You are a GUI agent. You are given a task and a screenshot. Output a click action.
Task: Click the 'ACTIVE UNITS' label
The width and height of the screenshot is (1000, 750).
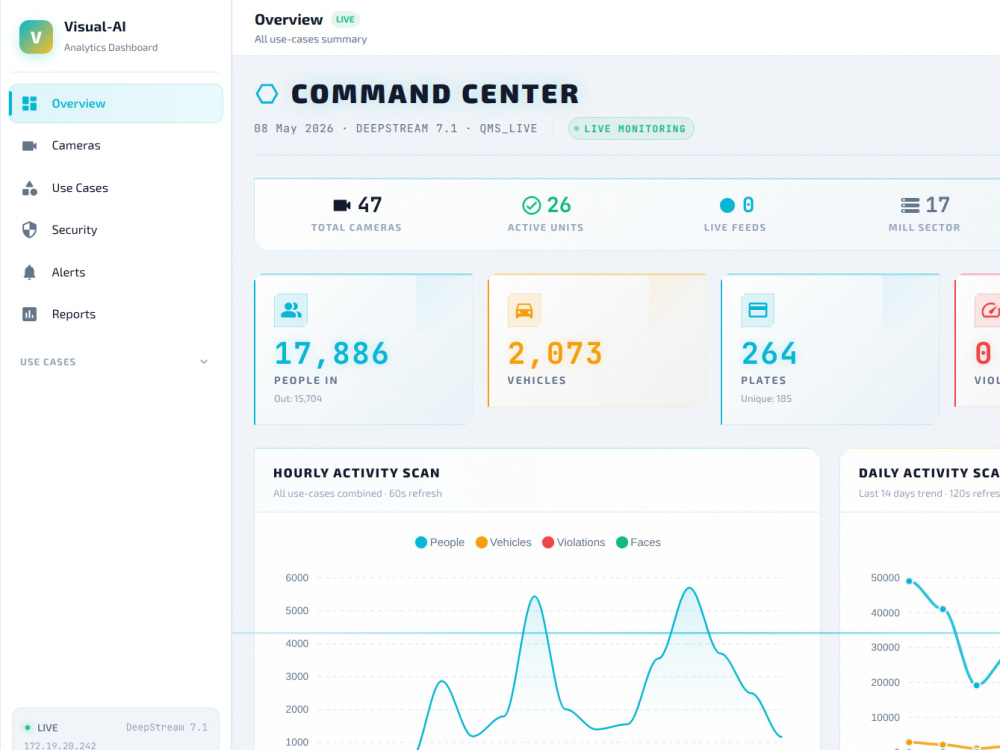(545, 228)
